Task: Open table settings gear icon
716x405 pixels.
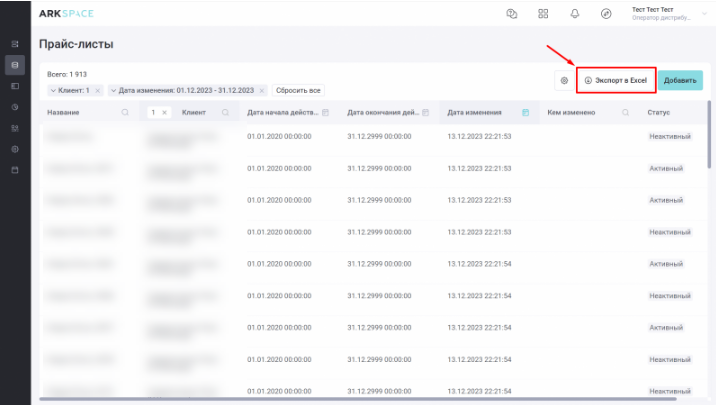Action: pos(564,80)
